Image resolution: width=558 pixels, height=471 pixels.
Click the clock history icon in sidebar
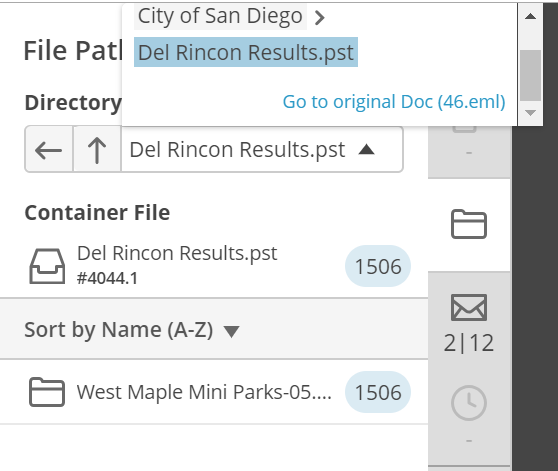[x=469, y=403]
